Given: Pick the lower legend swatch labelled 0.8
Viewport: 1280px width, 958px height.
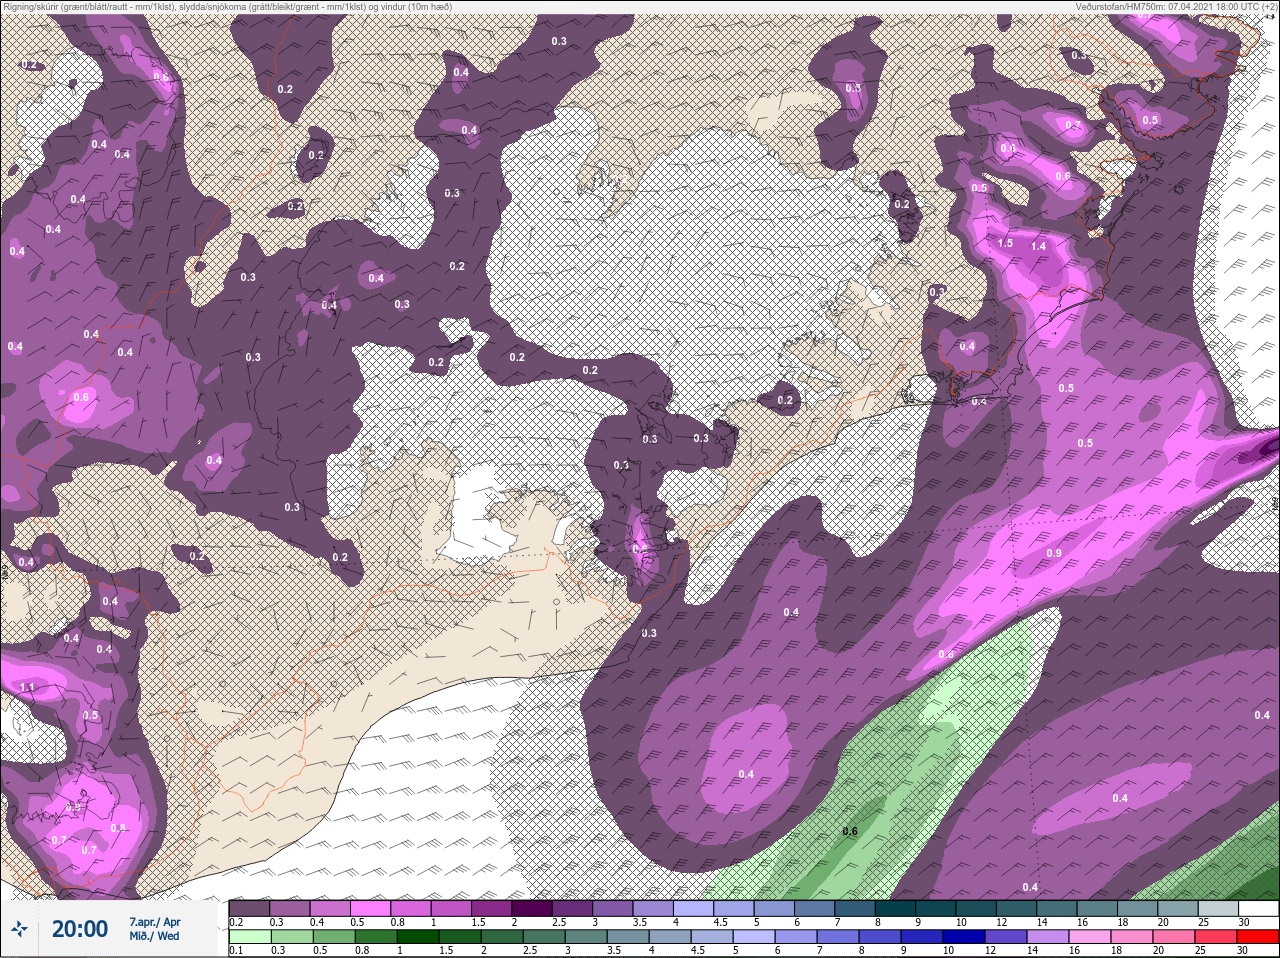Looking at the screenshot, I should pyautogui.click(x=376, y=936).
